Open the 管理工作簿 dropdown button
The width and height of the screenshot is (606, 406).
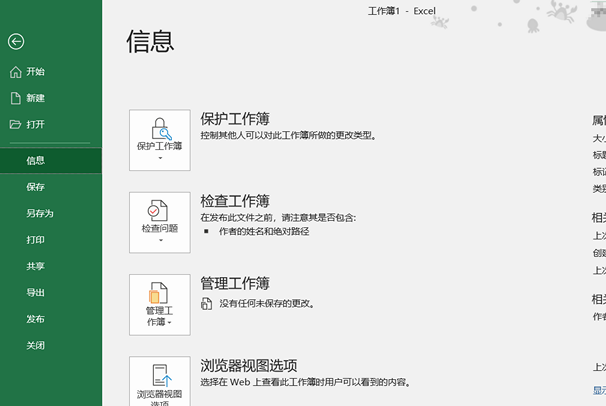(x=160, y=305)
